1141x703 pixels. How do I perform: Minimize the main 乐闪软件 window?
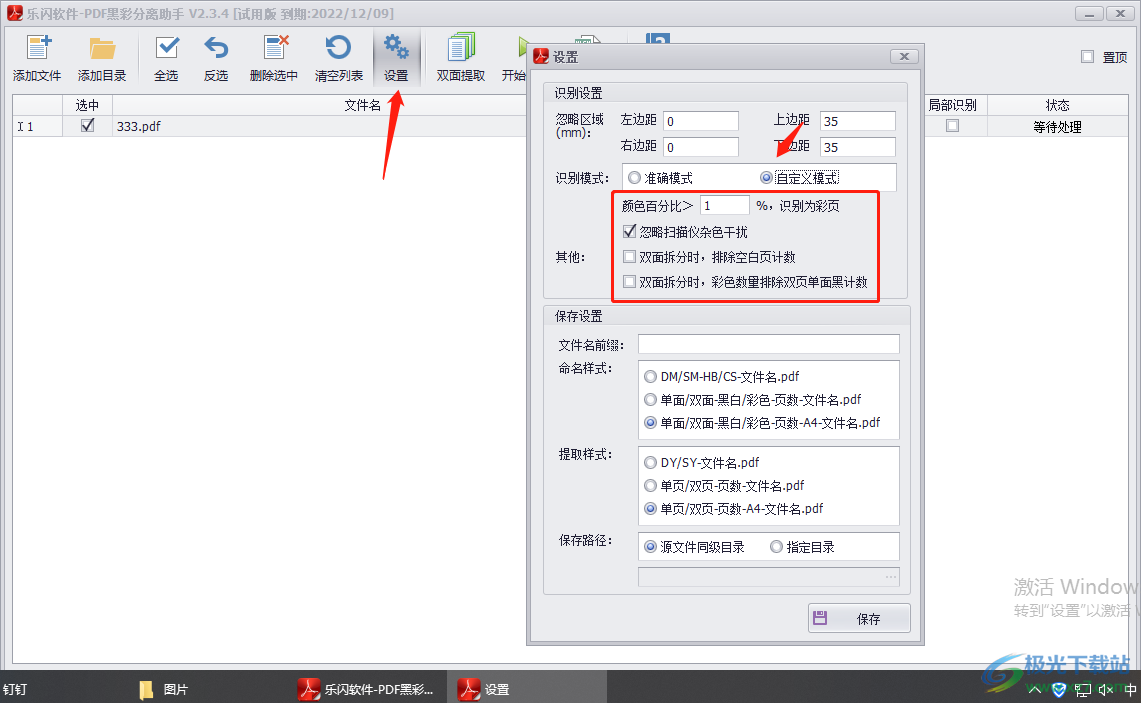point(1089,14)
